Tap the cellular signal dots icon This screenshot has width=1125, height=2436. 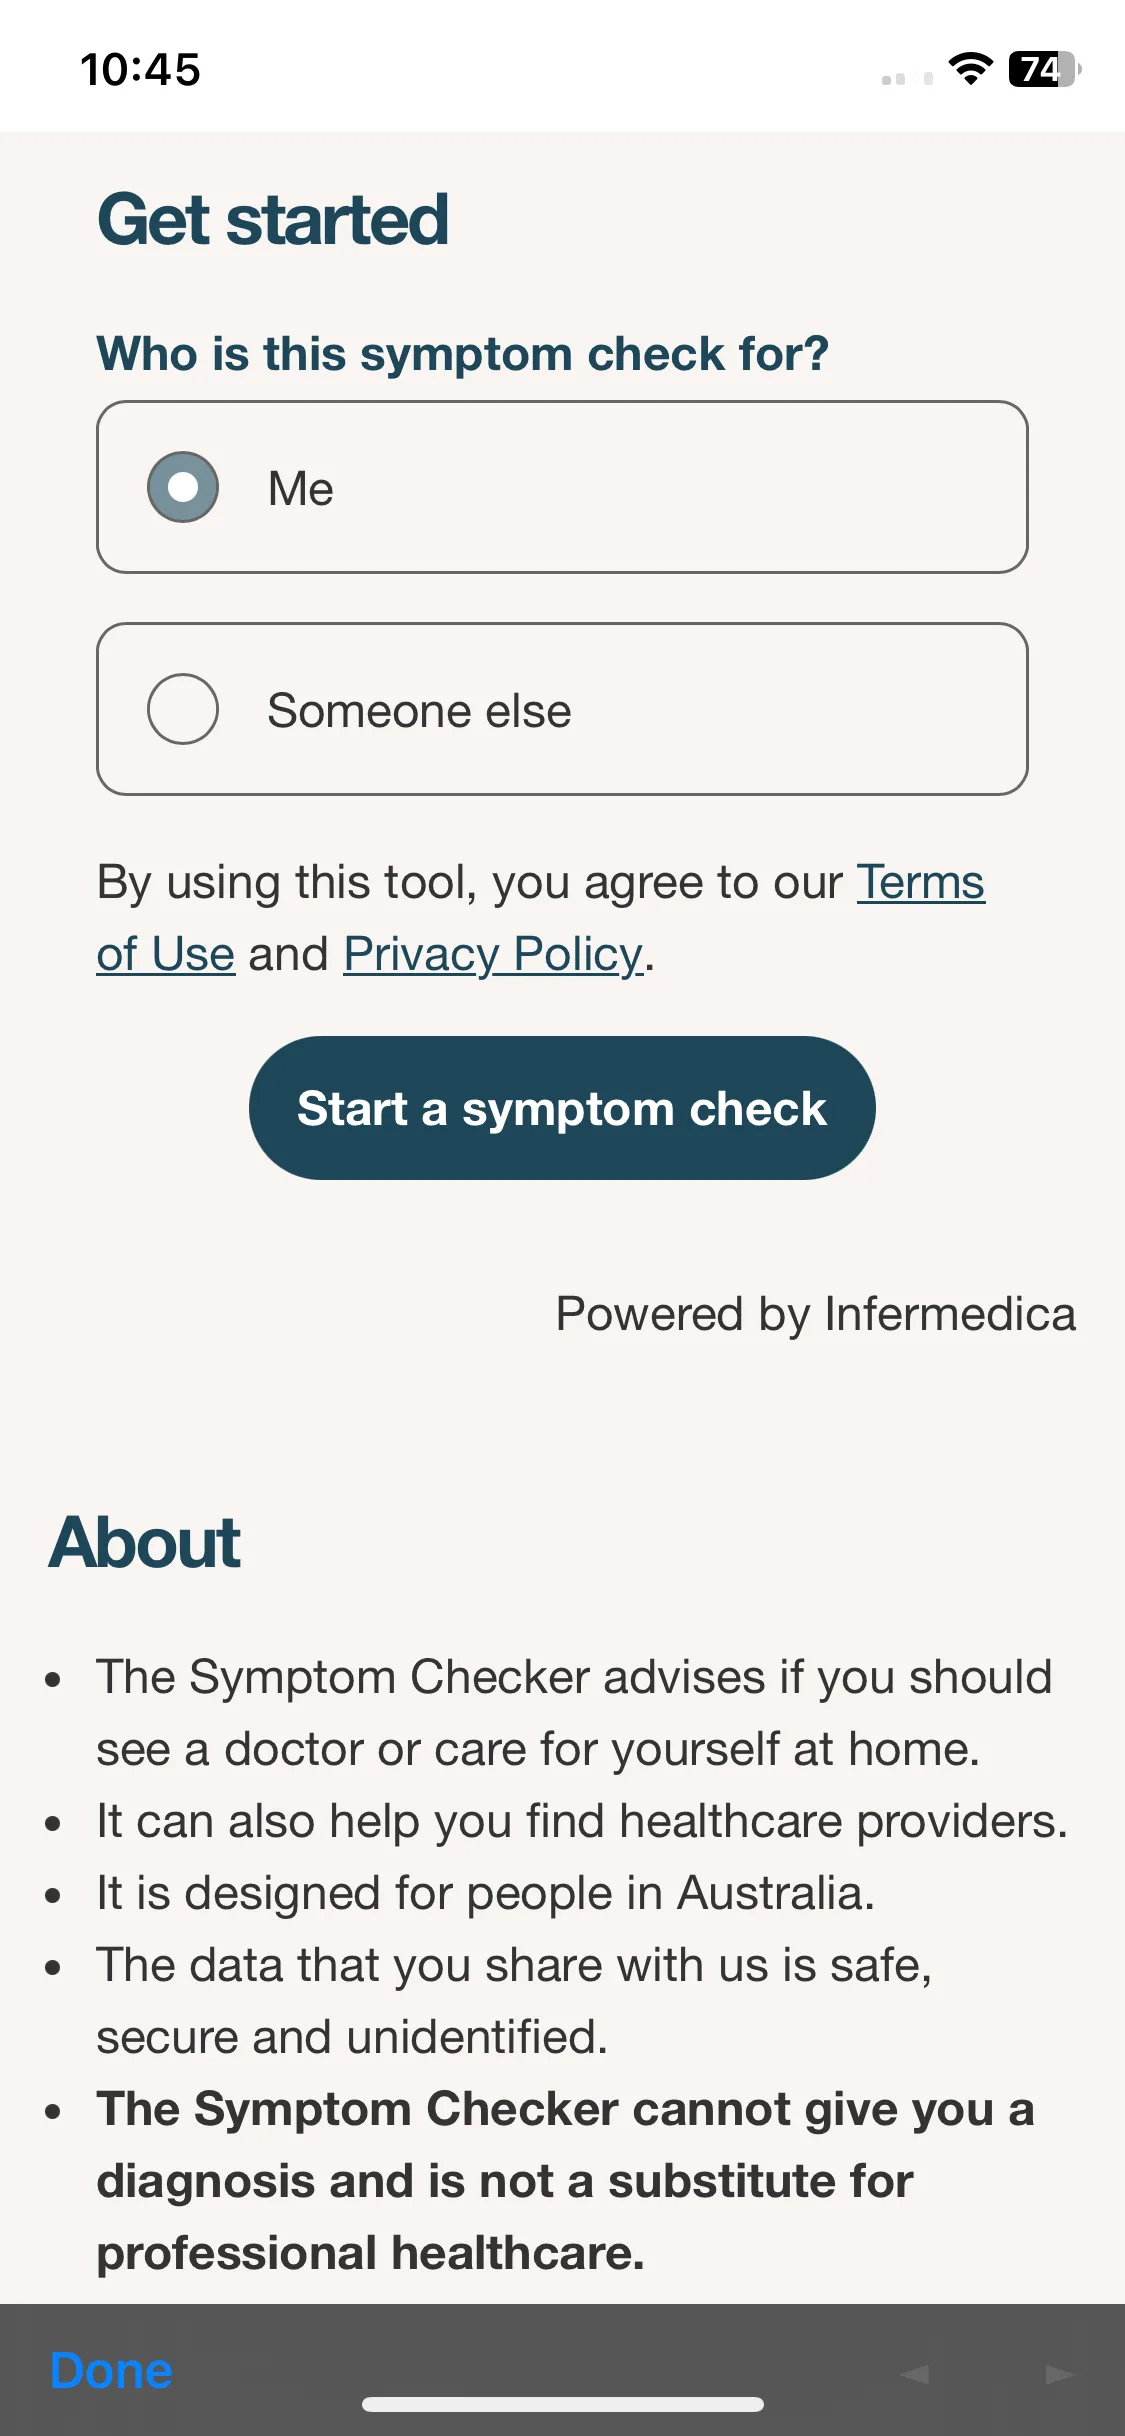click(907, 78)
